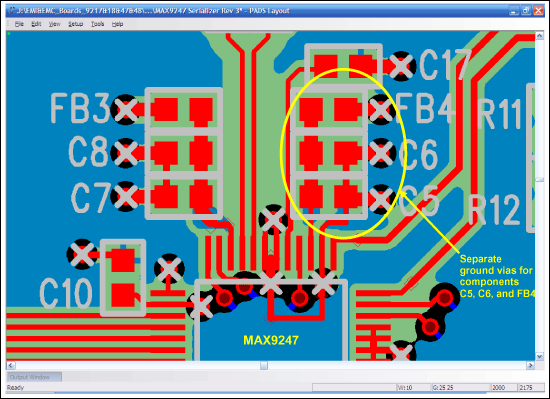Select the via next to FB3 label
The width and height of the screenshot is (550, 399).
pos(125,110)
